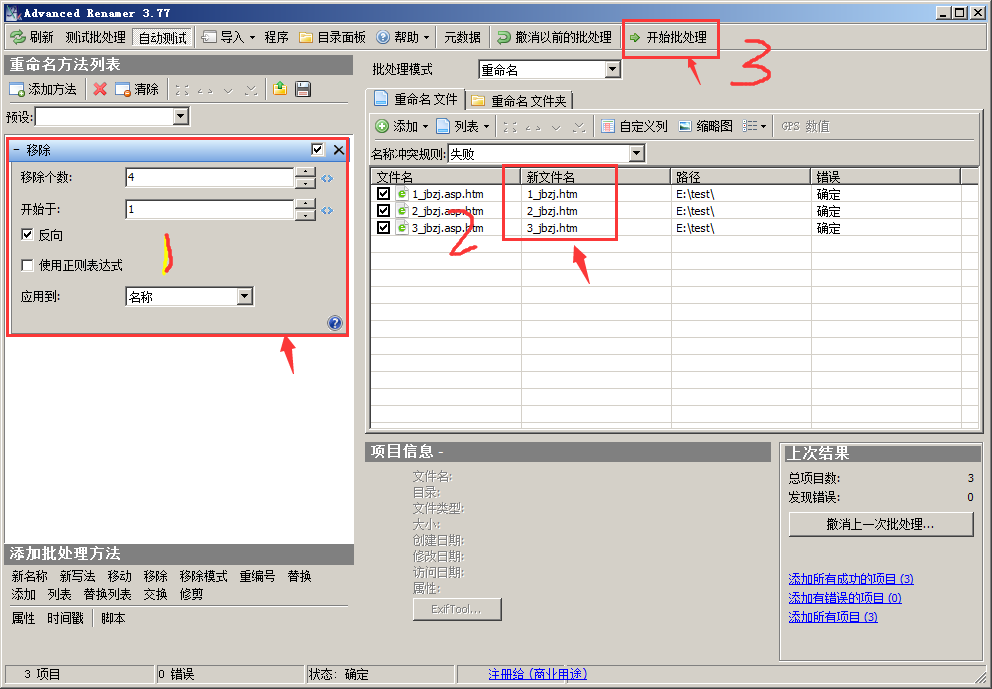Toggle Auto Test (自动测试) button
The width and height of the screenshot is (992, 689).
[163, 37]
